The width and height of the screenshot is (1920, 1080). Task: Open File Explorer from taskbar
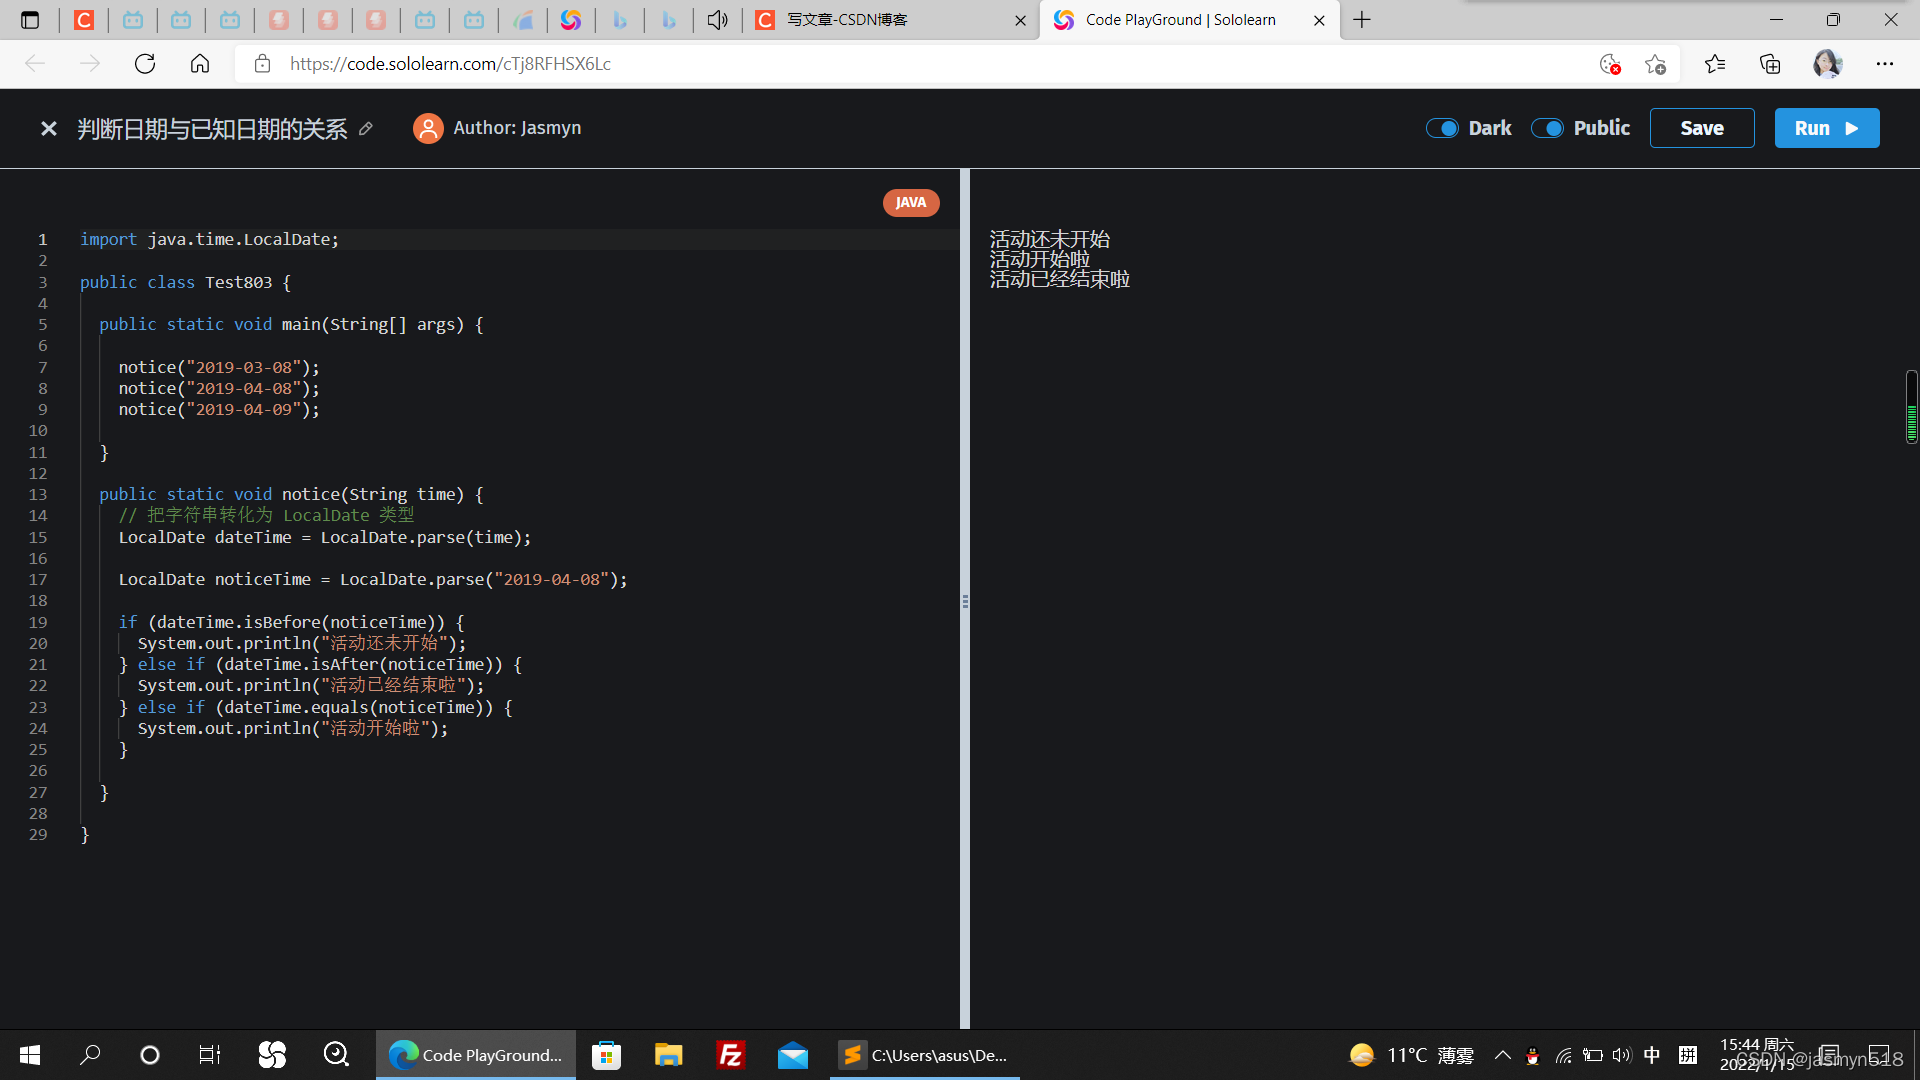click(x=668, y=1055)
